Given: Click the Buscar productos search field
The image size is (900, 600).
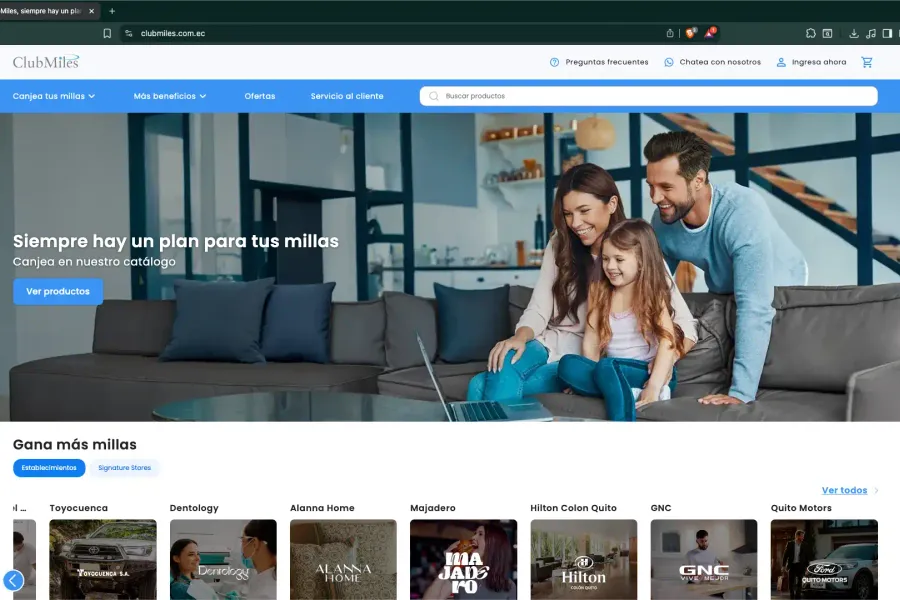Looking at the screenshot, I should pos(650,96).
